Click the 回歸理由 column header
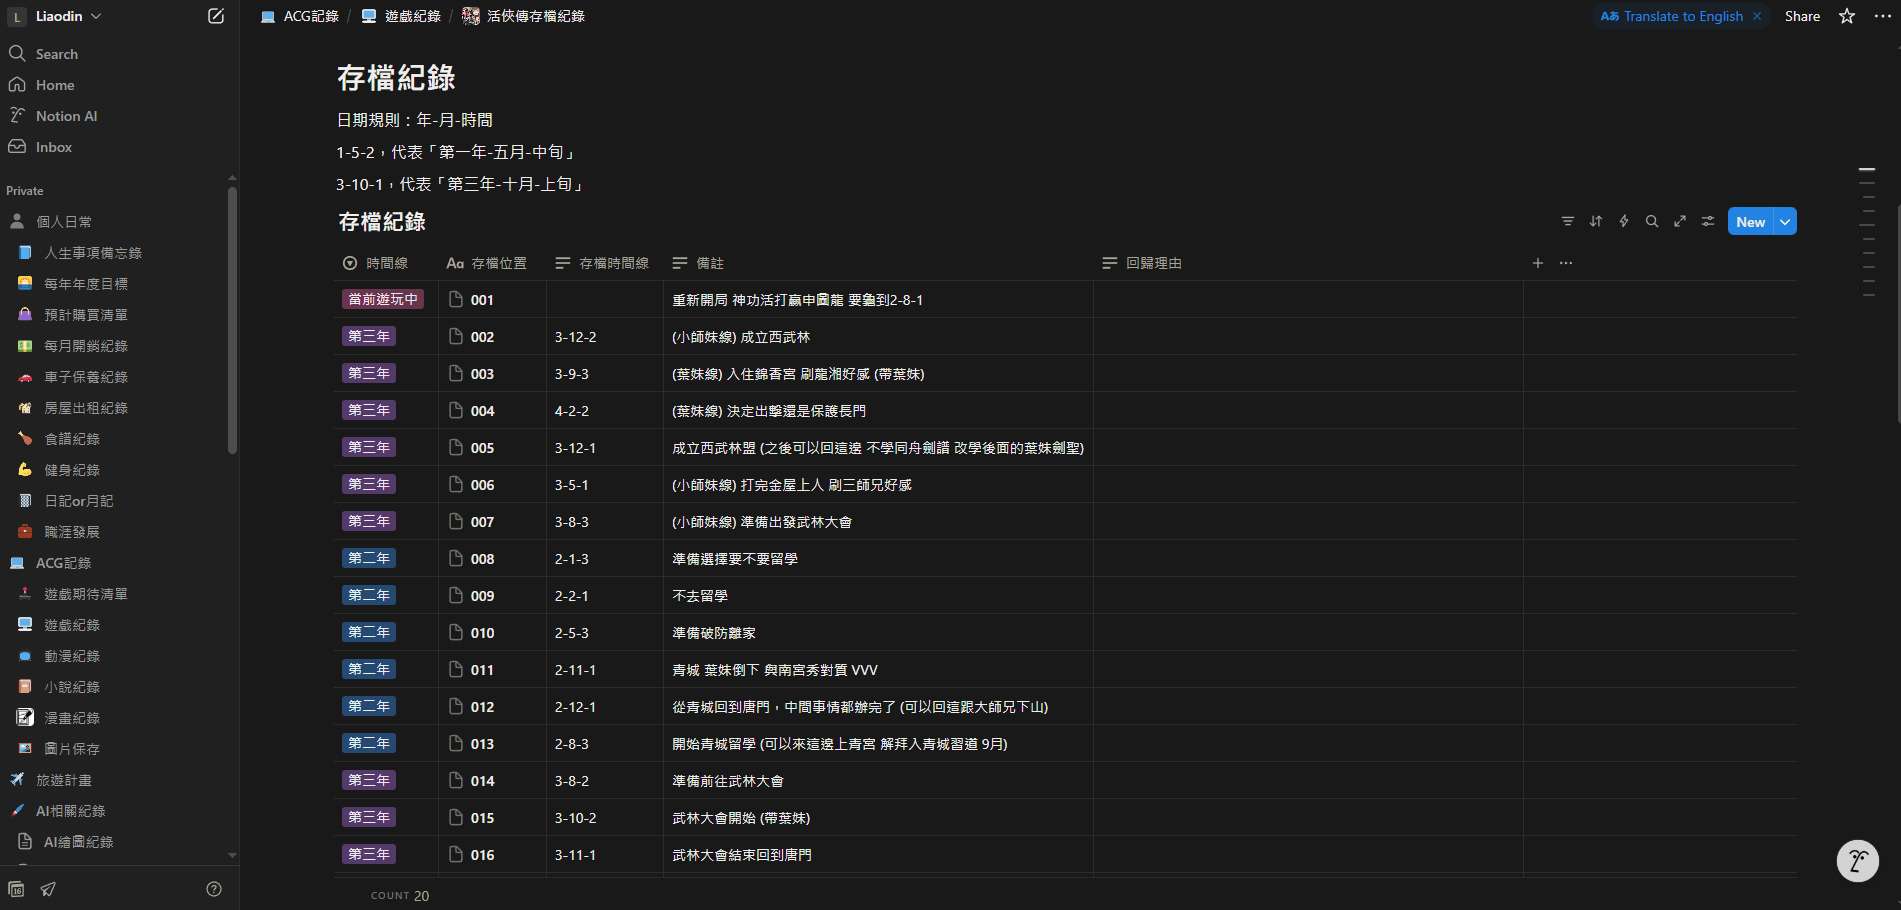This screenshot has width=1901, height=910. point(1308,263)
